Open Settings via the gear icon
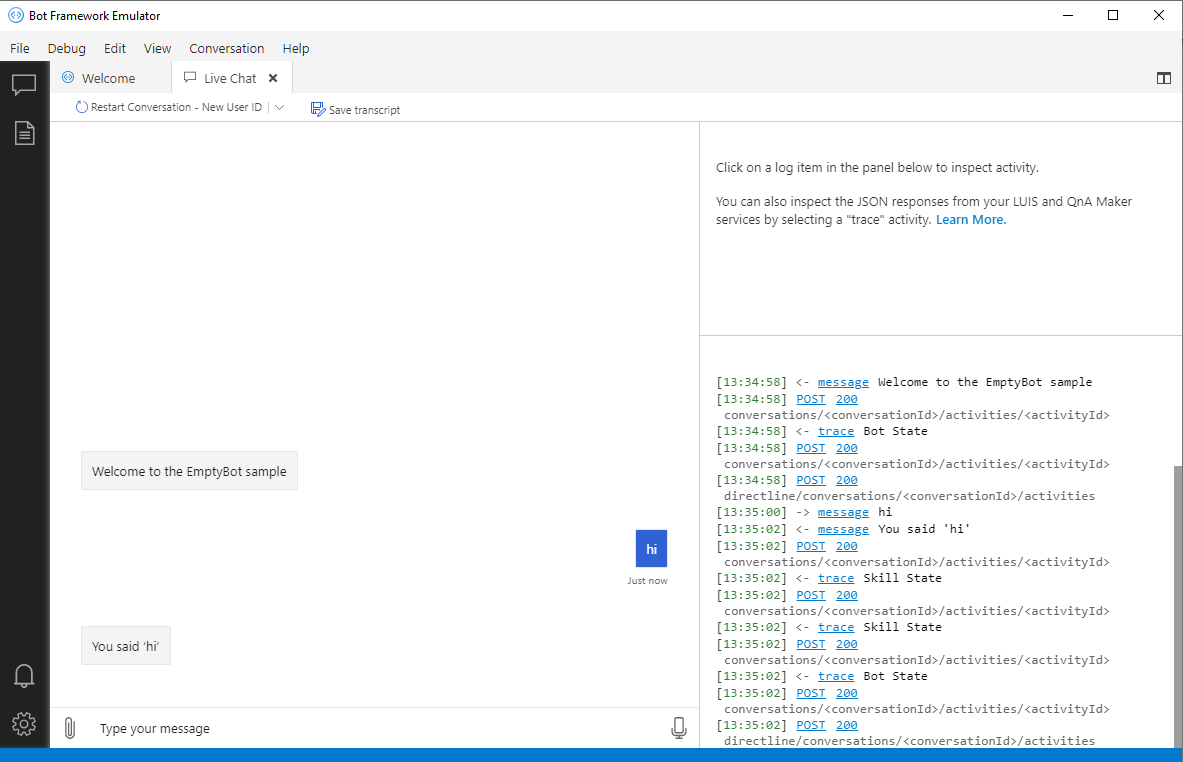The height and width of the screenshot is (762, 1183). 24,724
